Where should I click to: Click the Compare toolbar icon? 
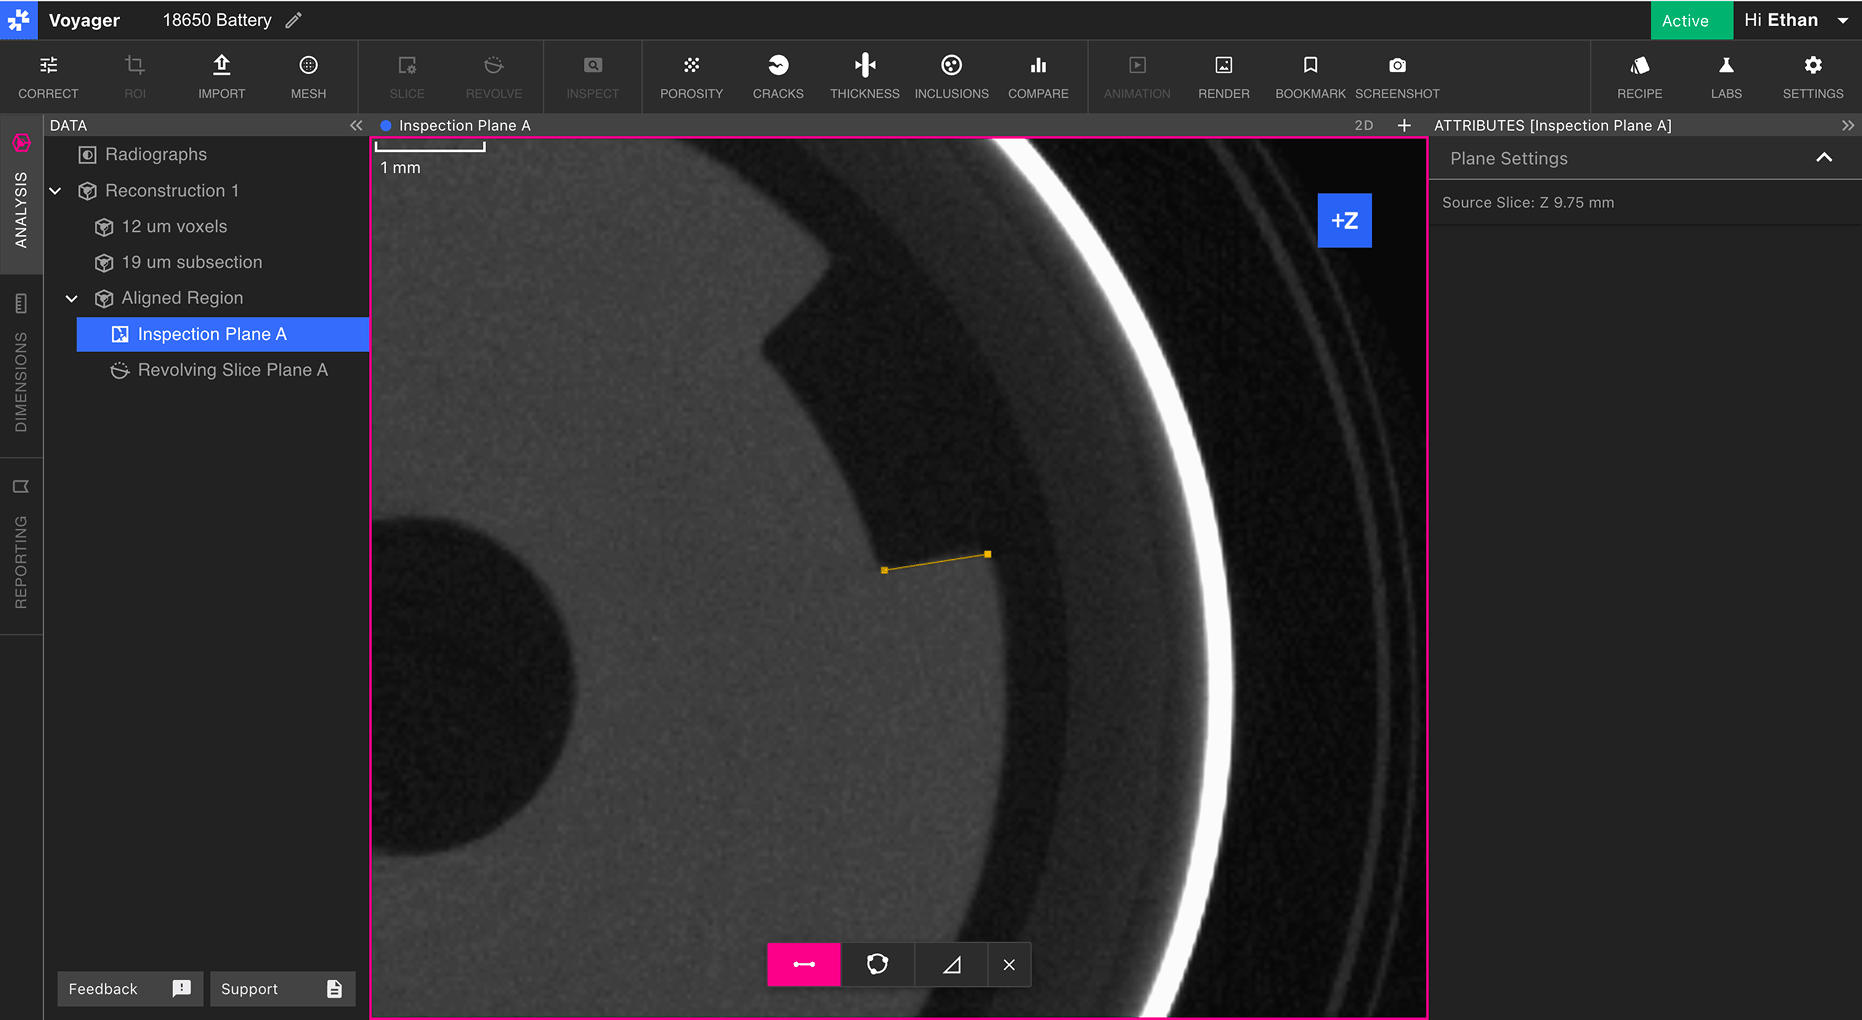pos(1038,77)
